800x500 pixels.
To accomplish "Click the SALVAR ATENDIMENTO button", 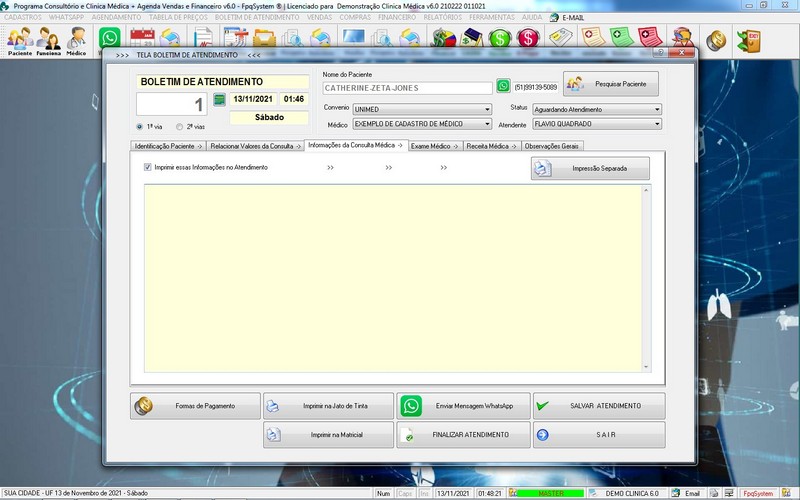I will [598, 406].
